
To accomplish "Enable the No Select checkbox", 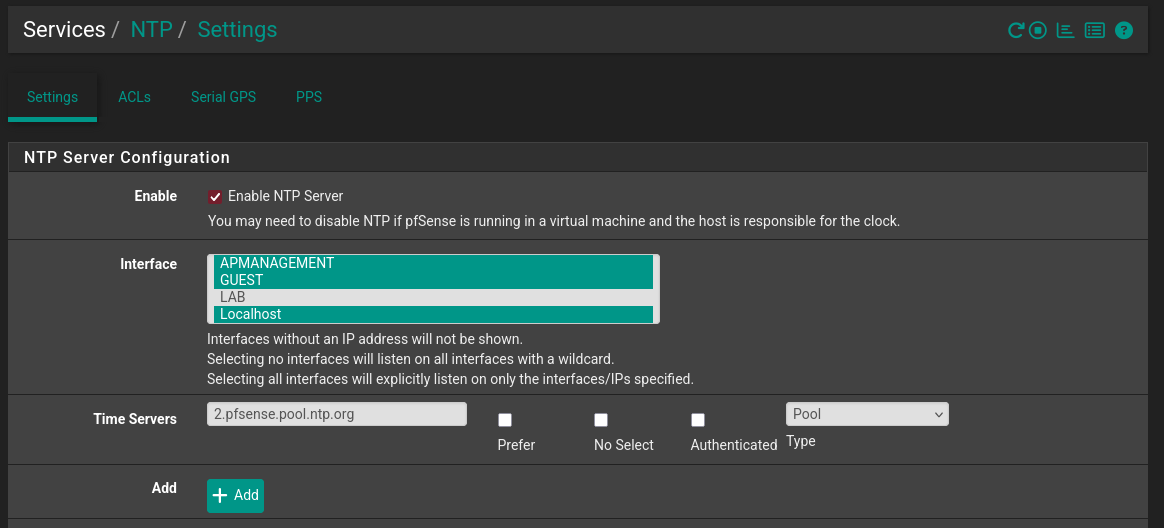I will (601, 420).
